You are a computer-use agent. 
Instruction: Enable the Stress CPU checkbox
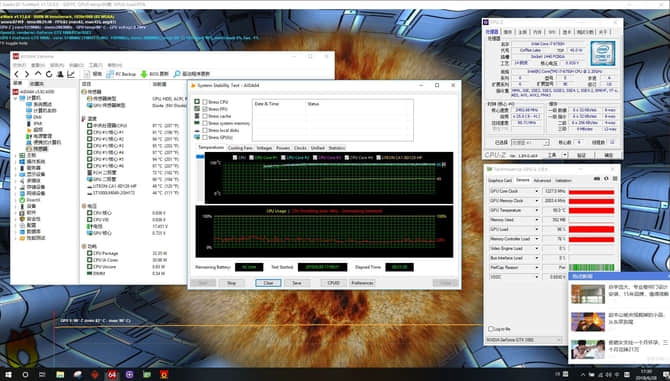click(205, 102)
